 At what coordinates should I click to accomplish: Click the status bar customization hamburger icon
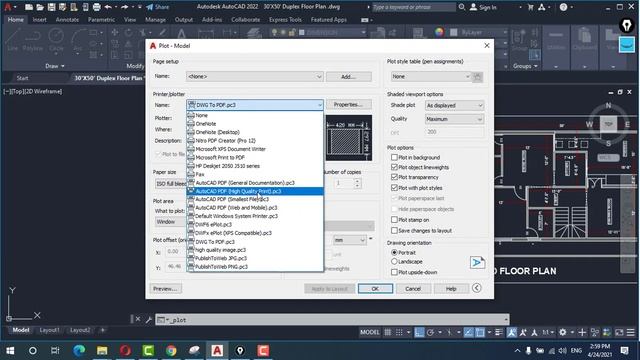[x=631, y=332]
